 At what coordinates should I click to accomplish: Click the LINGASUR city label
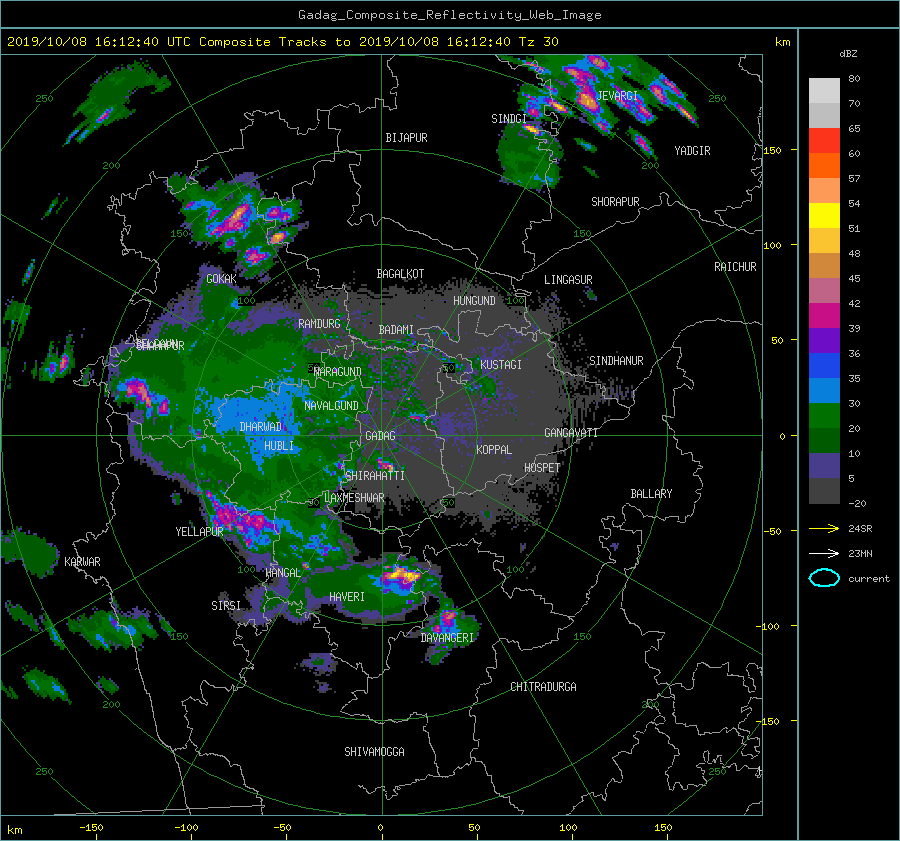(x=568, y=280)
